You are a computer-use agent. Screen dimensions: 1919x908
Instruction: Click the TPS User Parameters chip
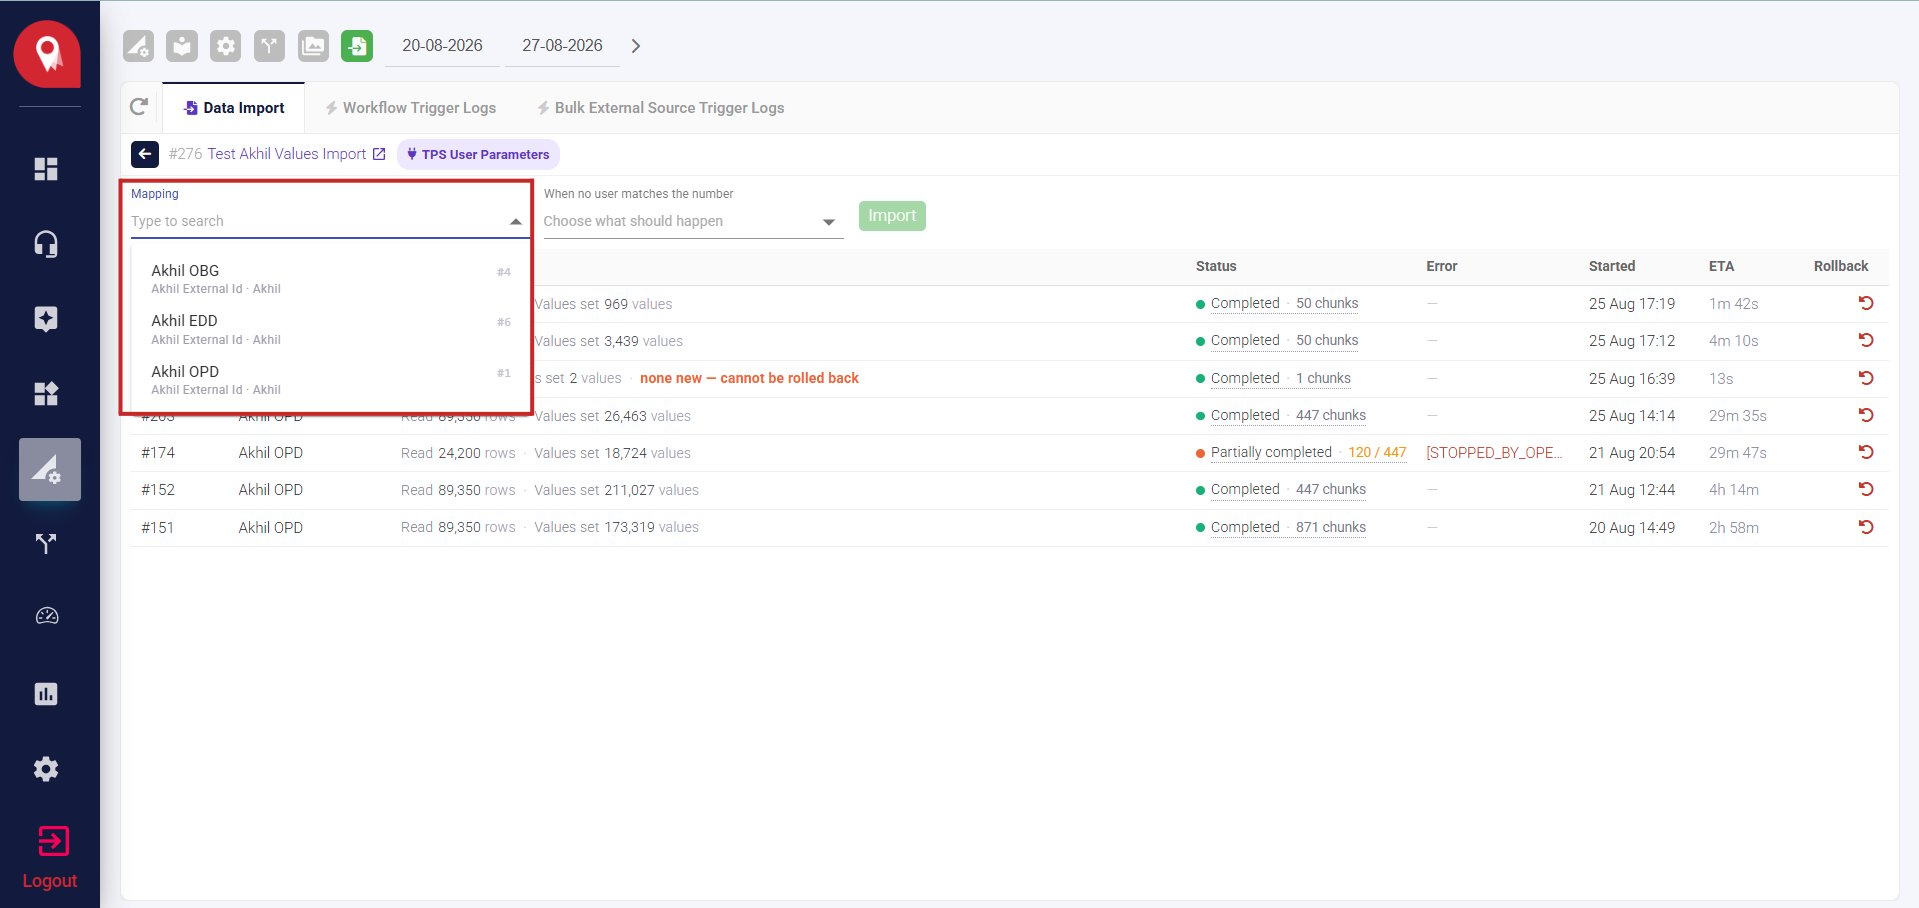[x=478, y=154]
